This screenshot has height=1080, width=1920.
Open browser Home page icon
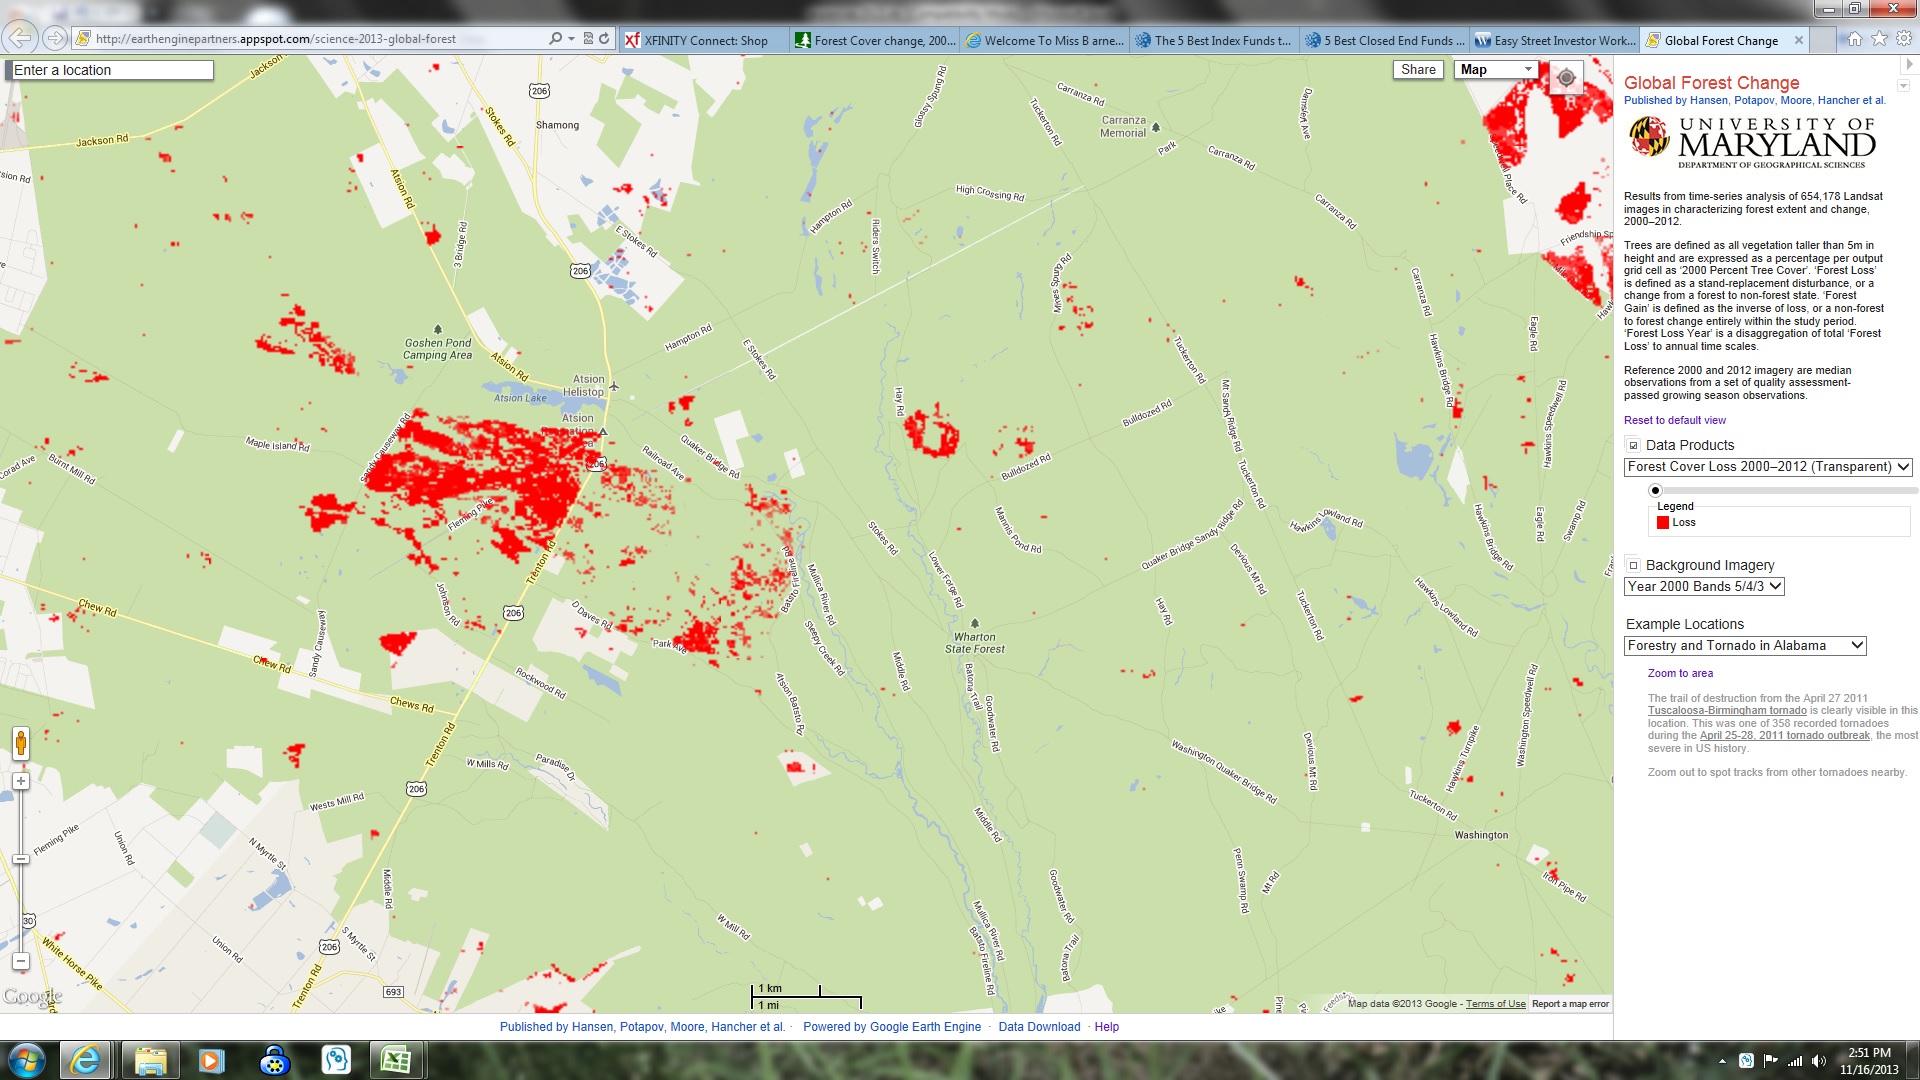point(1854,39)
